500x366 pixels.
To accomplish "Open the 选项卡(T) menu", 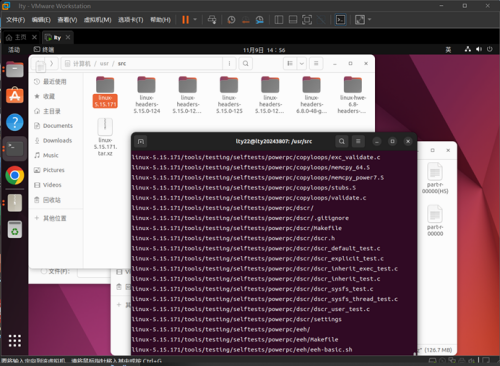I will 131,20.
